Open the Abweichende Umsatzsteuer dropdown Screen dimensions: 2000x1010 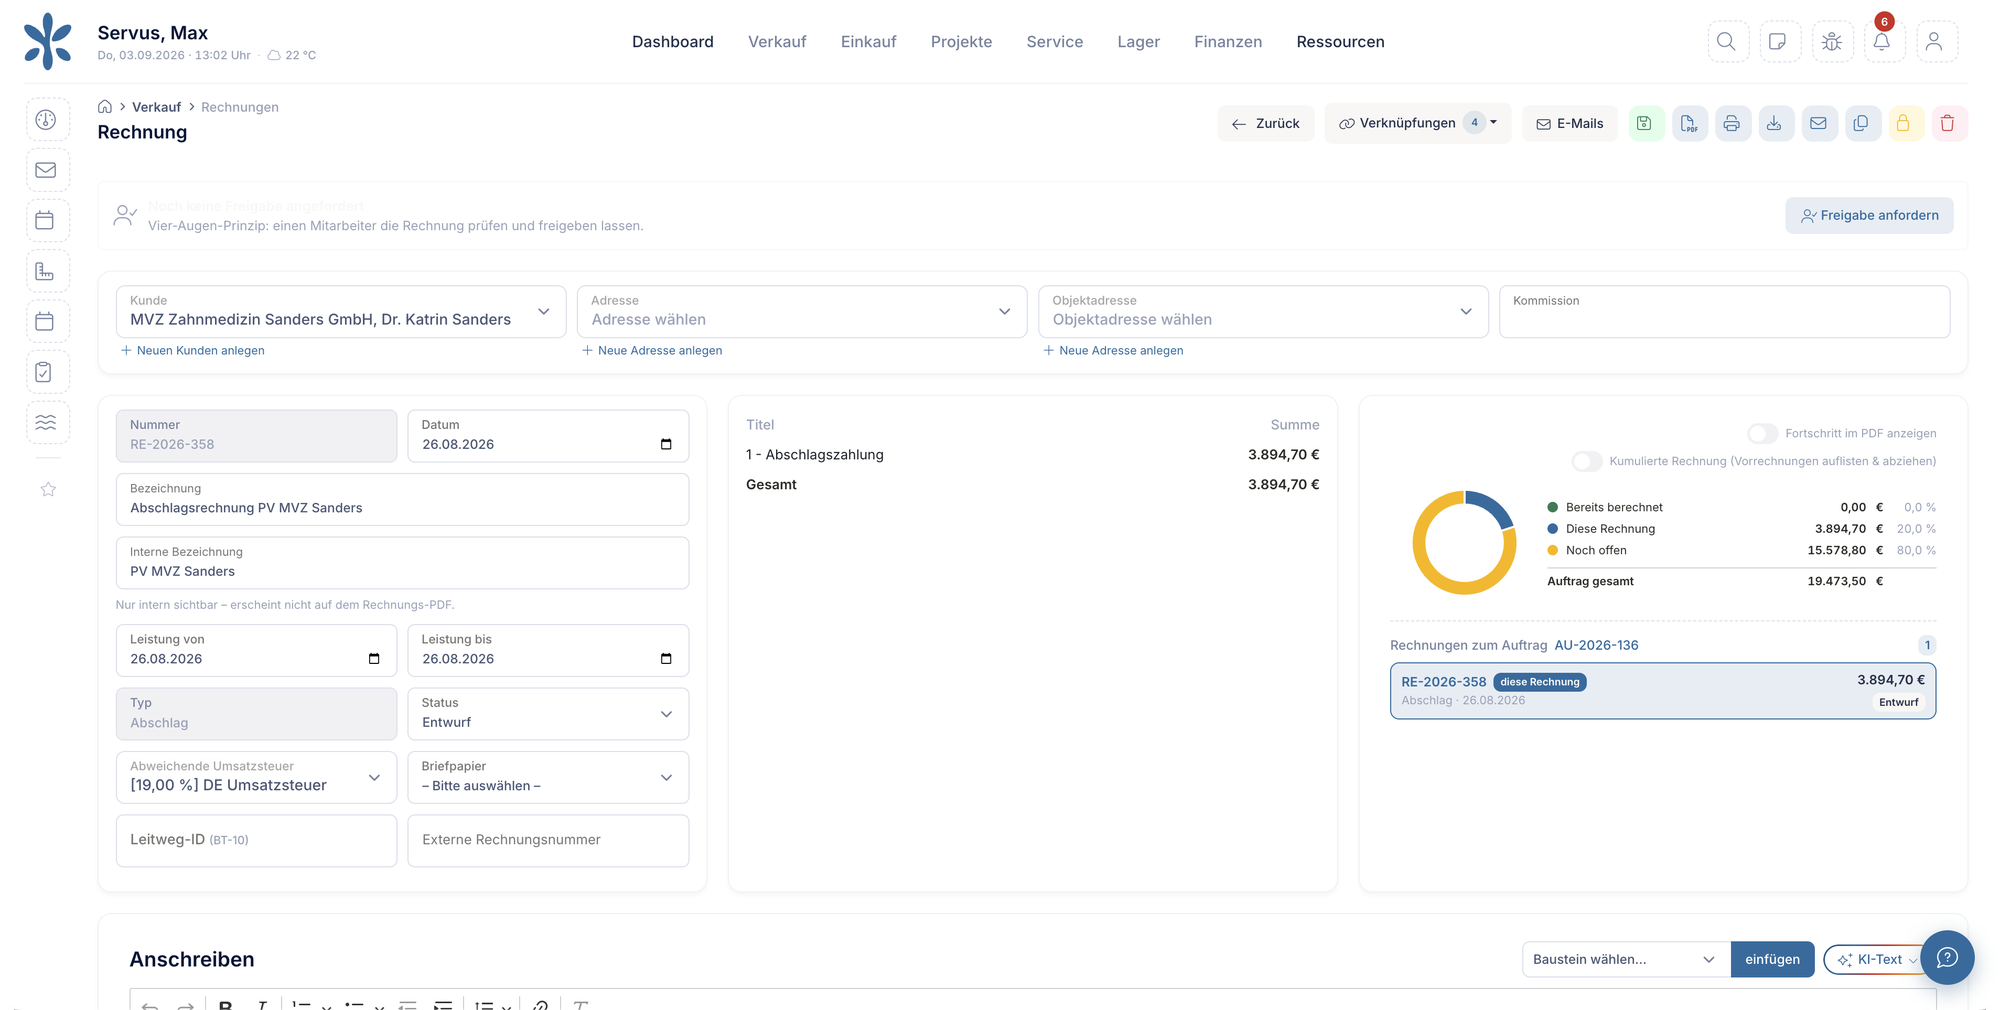click(x=256, y=777)
